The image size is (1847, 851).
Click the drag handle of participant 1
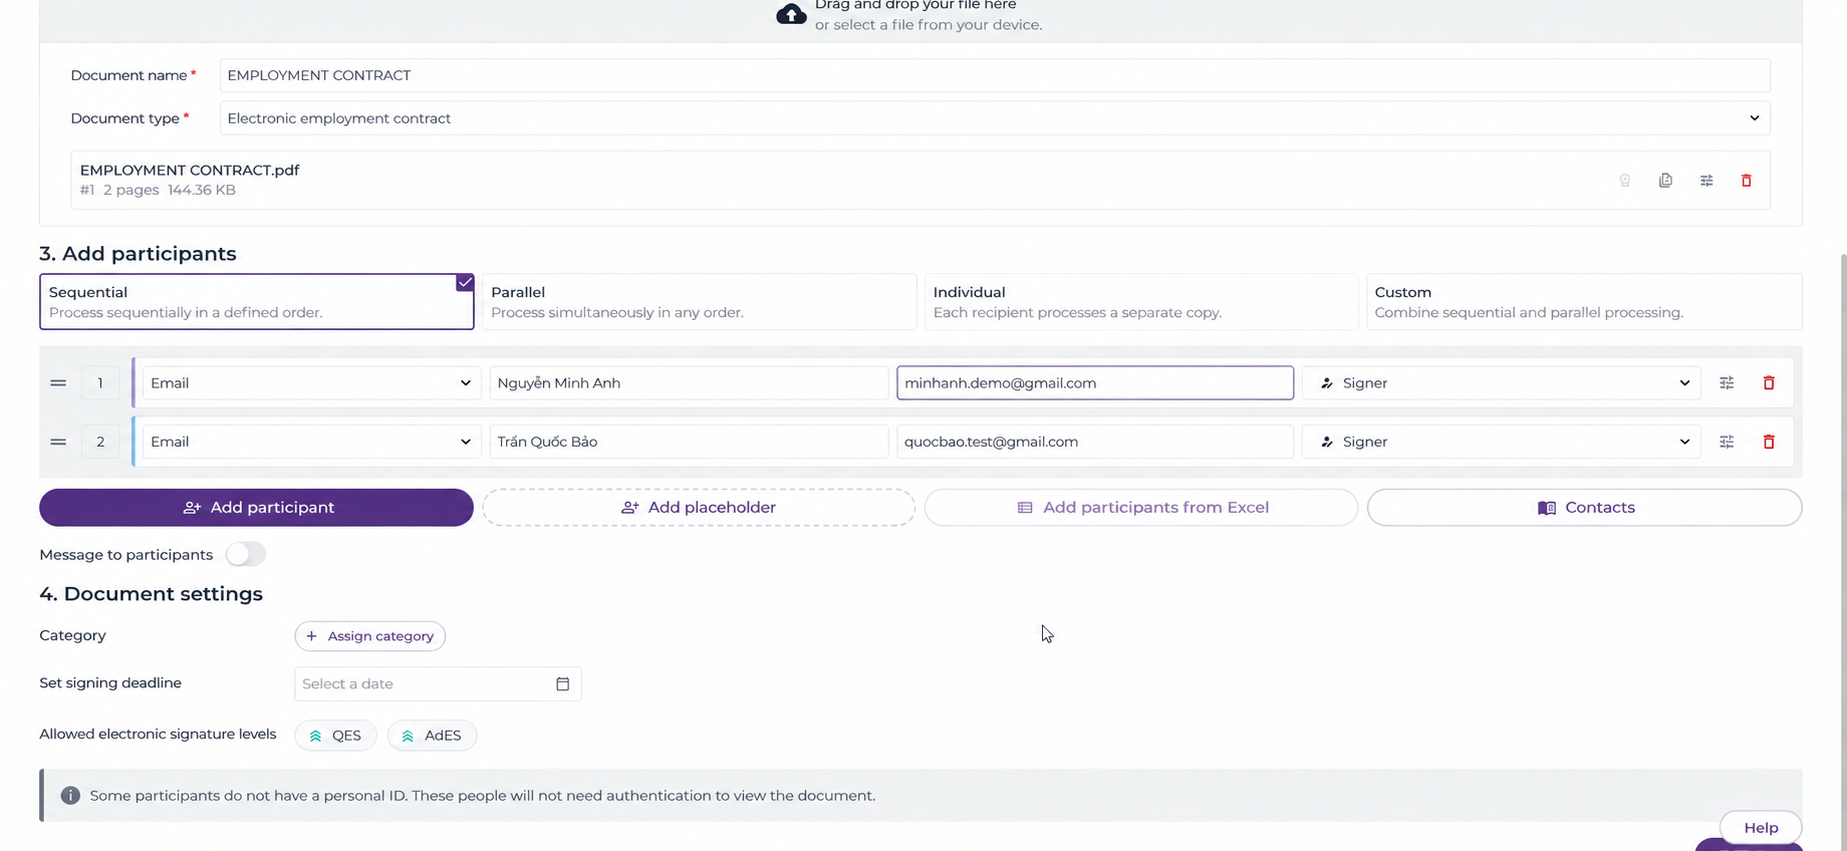[x=58, y=383]
